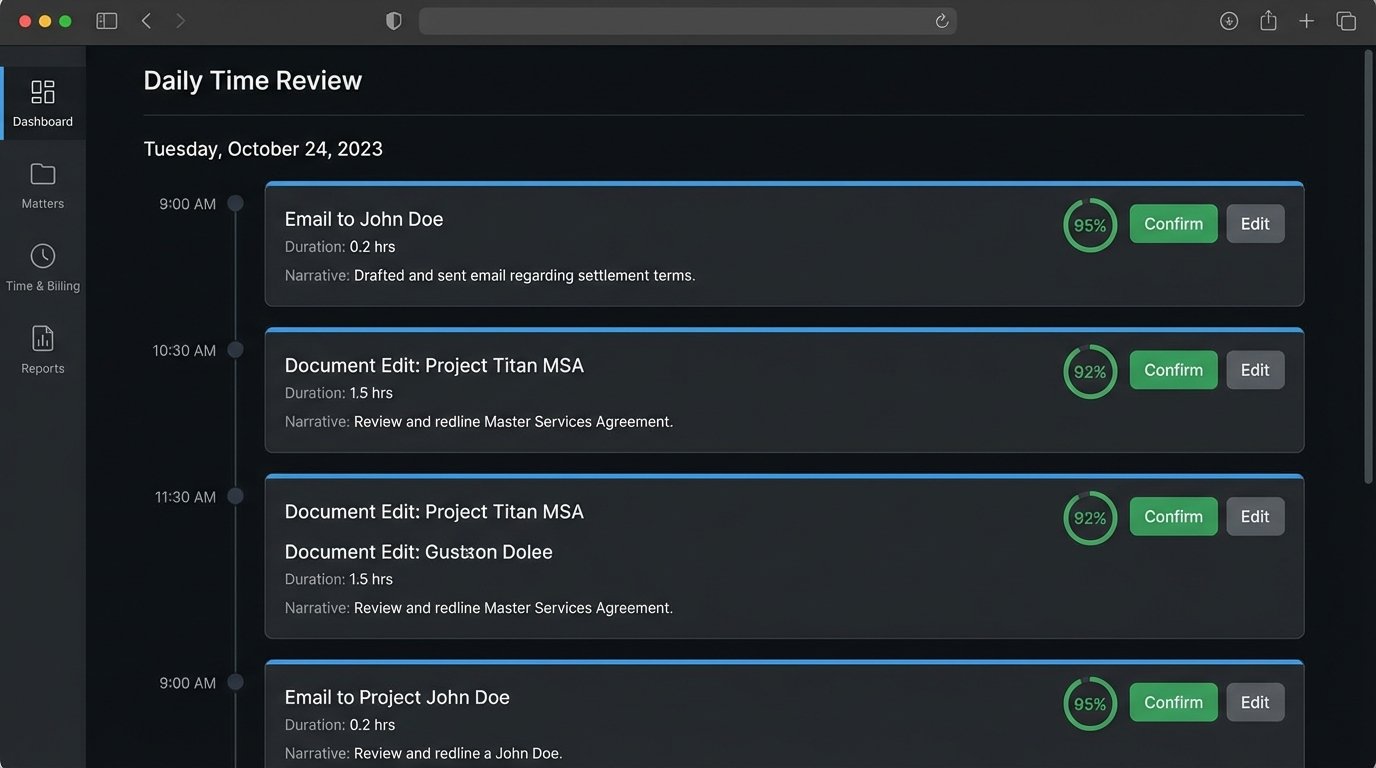Open a new tab with the plus icon
This screenshot has height=768, width=1376.
point(1307,20)
